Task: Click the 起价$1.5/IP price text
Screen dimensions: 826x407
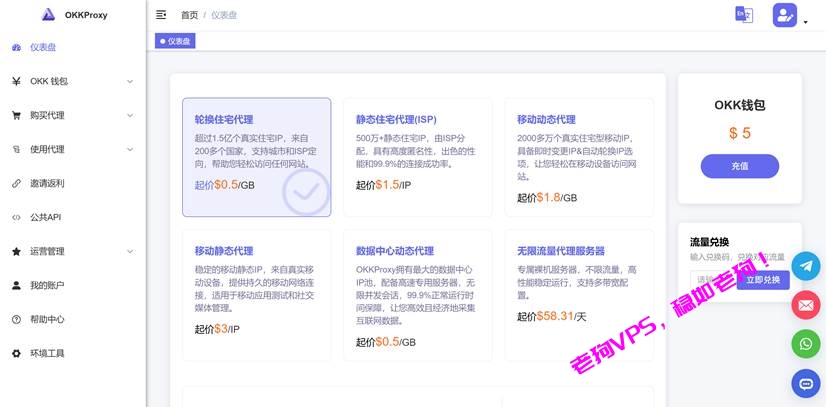Action: [383, 185]
